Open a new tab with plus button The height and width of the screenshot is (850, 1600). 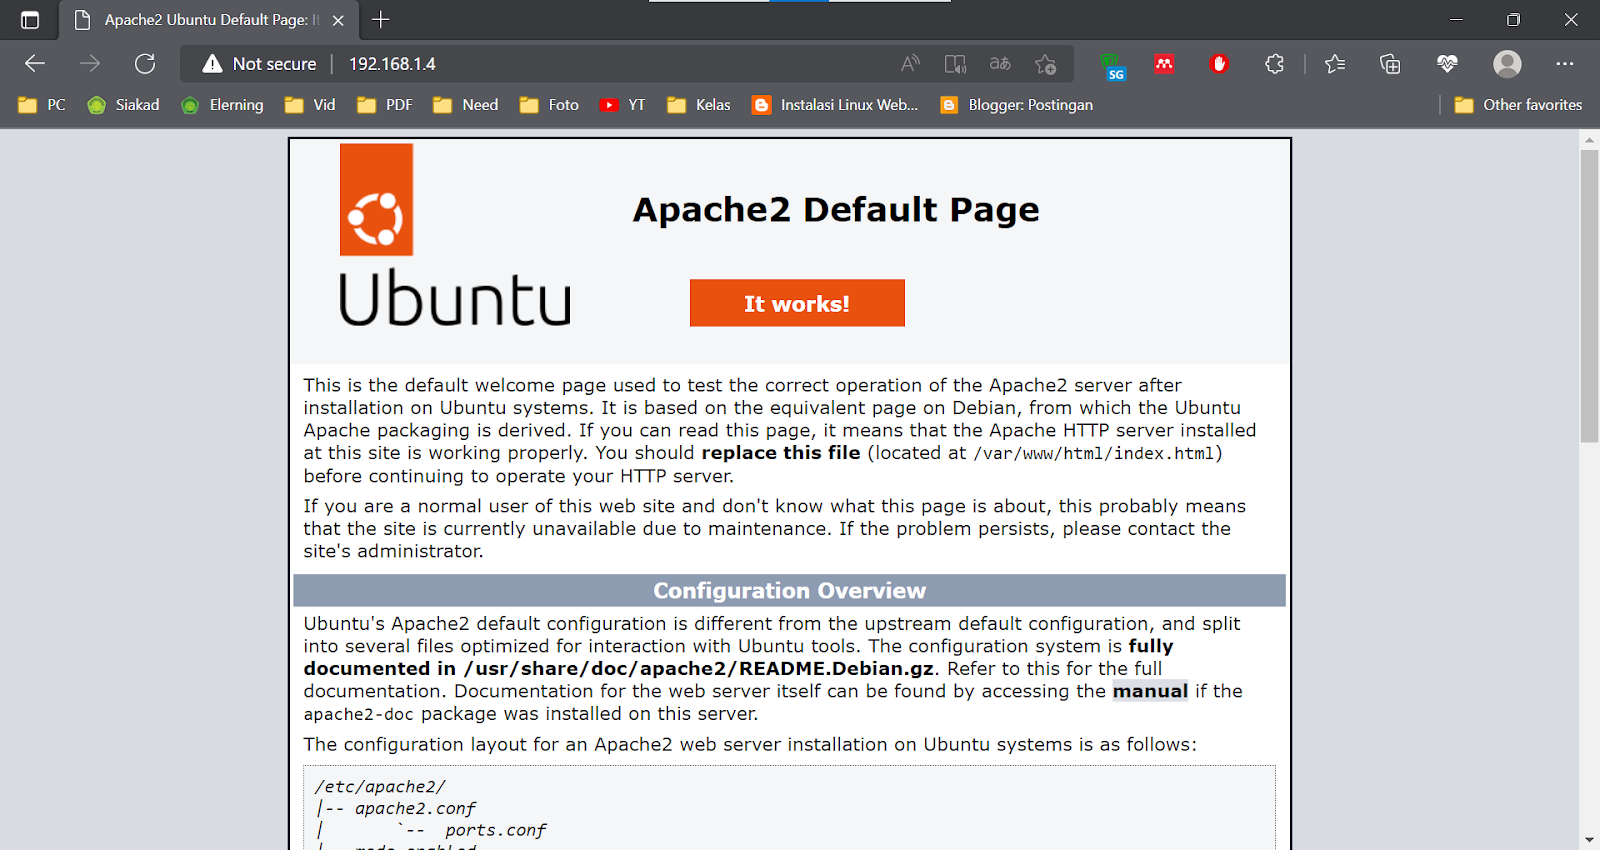[381, 19]
